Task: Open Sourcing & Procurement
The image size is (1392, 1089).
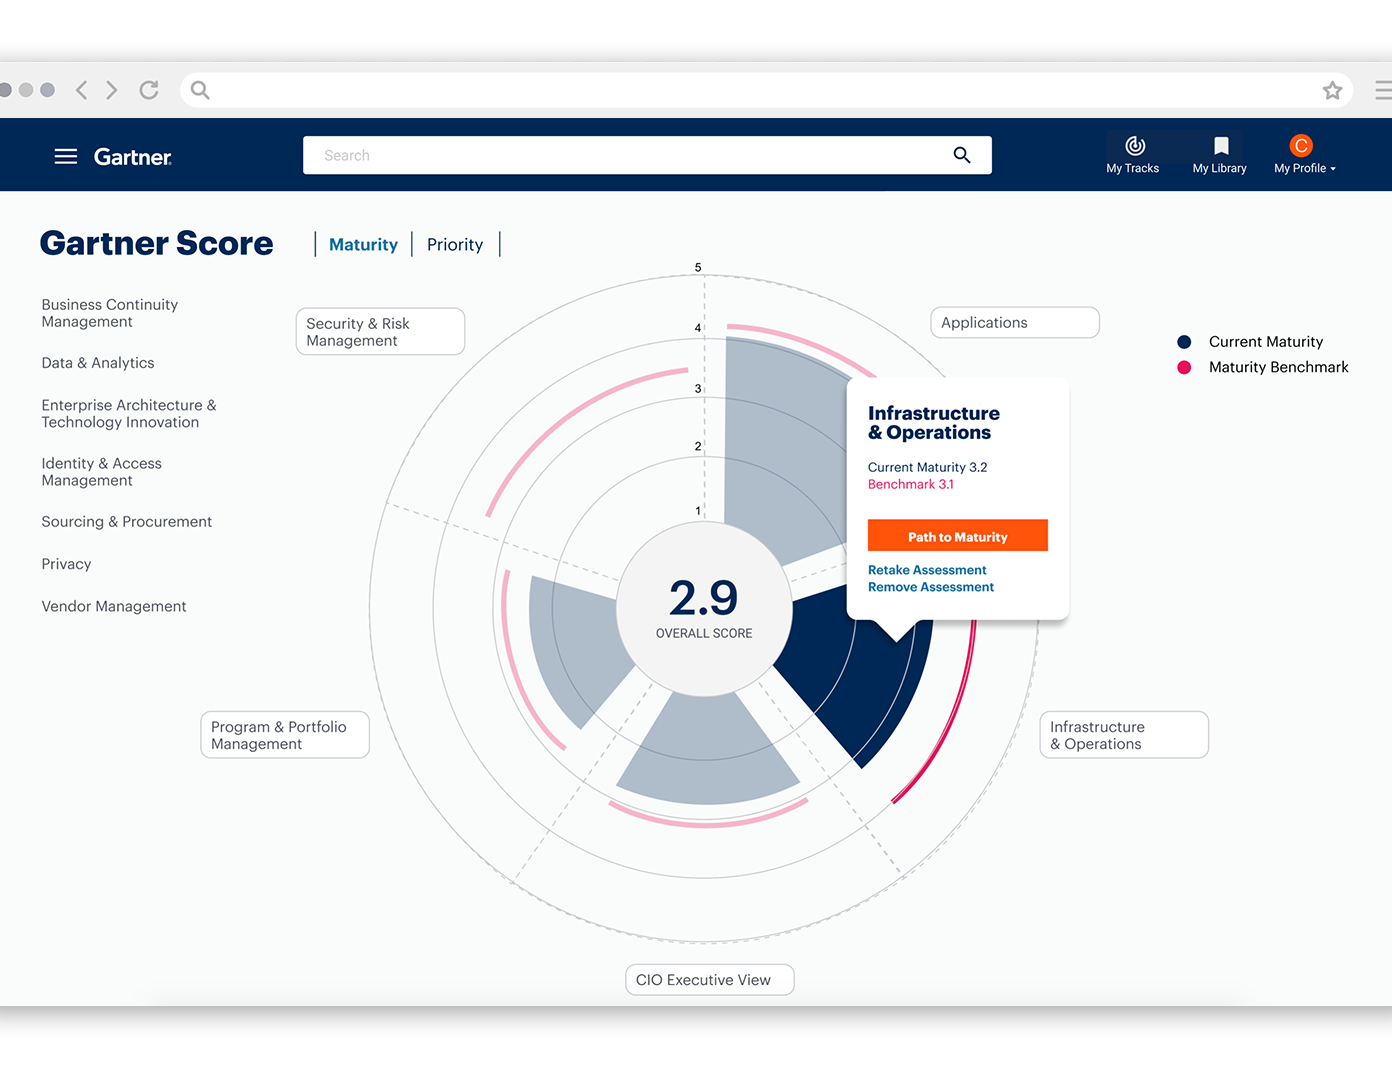Action: [x=127, y=522]
